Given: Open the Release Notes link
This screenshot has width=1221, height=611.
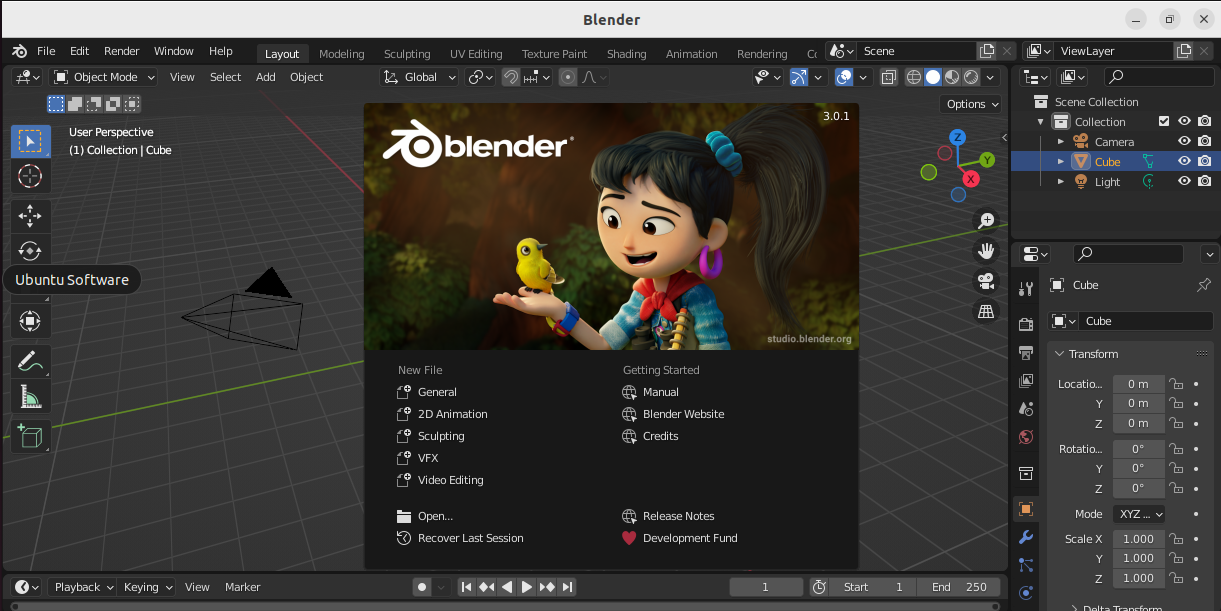Looking at the screenshot, I should [680, 515].
